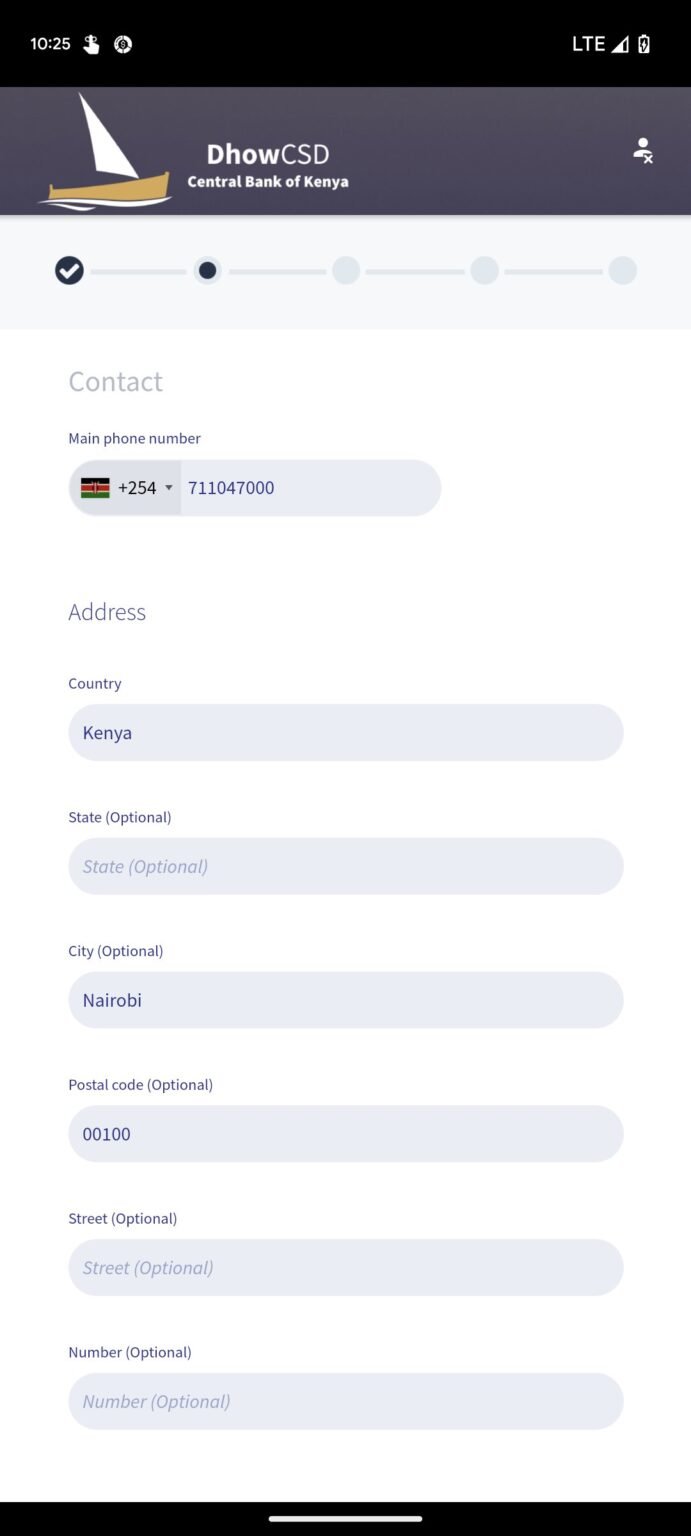The width and height of the screenshot is (691, 1536).
Task: Tap the sign-out person icon top right
Action: (643, 150)
